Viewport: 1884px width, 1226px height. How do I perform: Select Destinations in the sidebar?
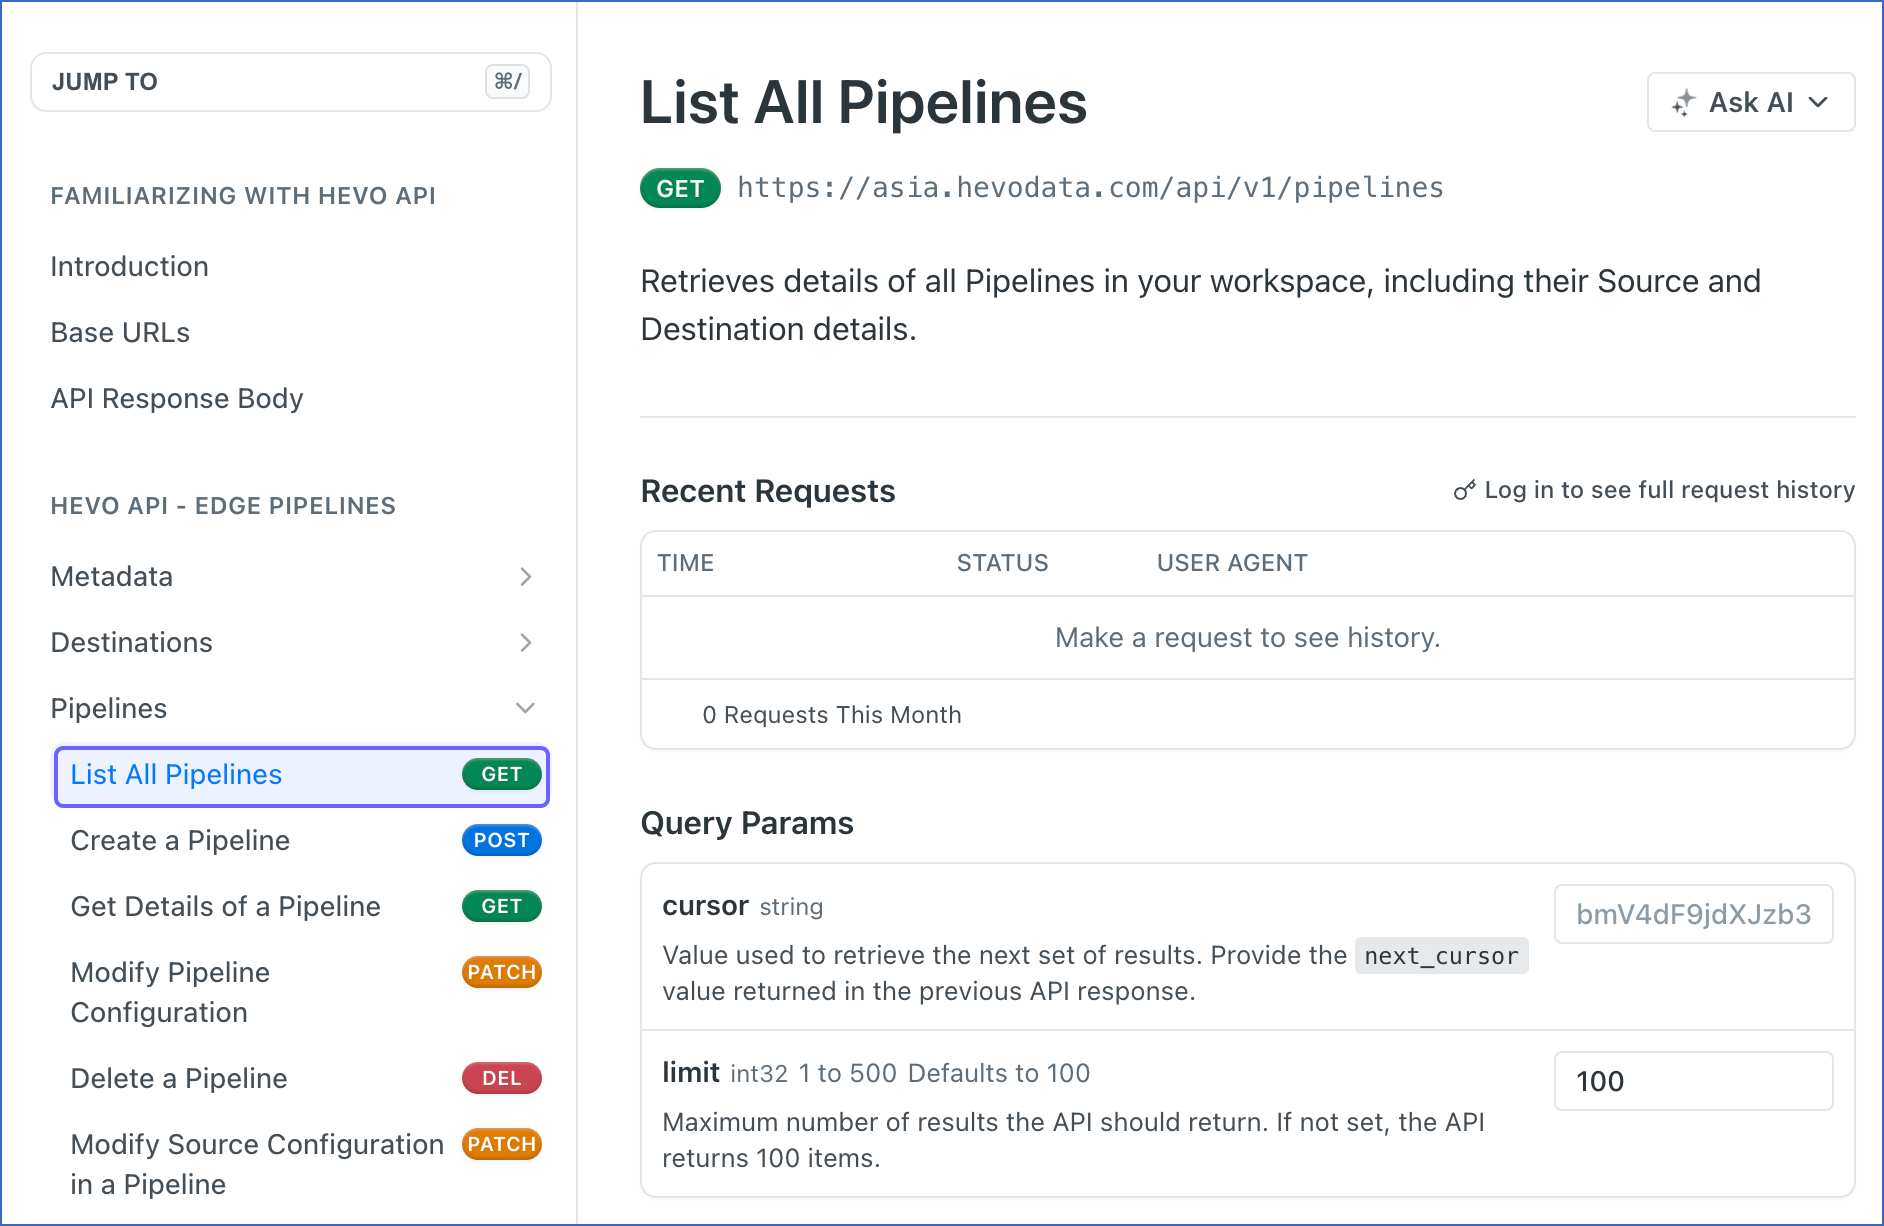coord(132,642)
